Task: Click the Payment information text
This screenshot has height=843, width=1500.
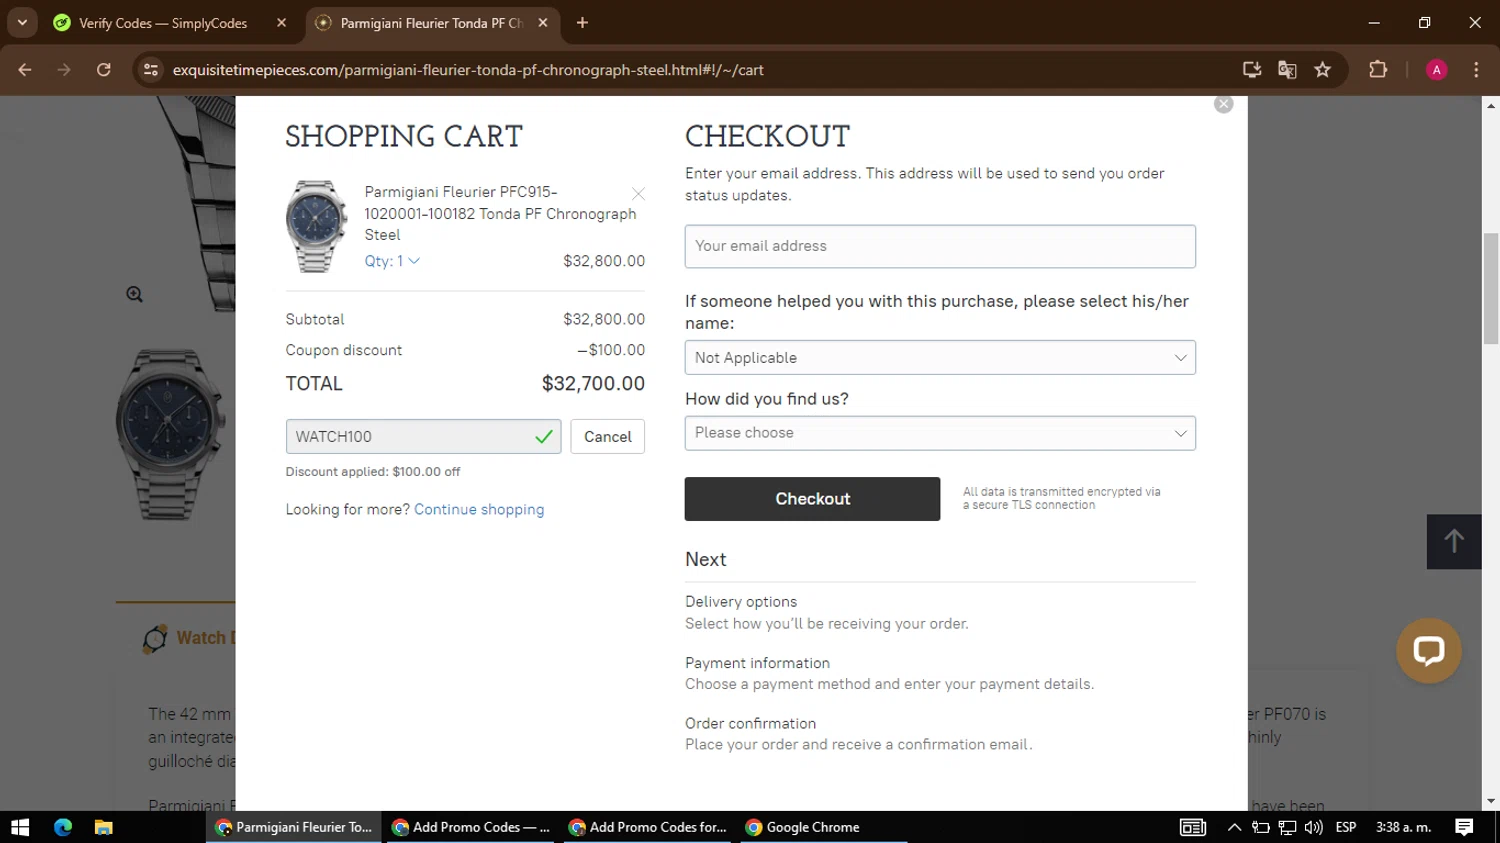Action: 757,663
